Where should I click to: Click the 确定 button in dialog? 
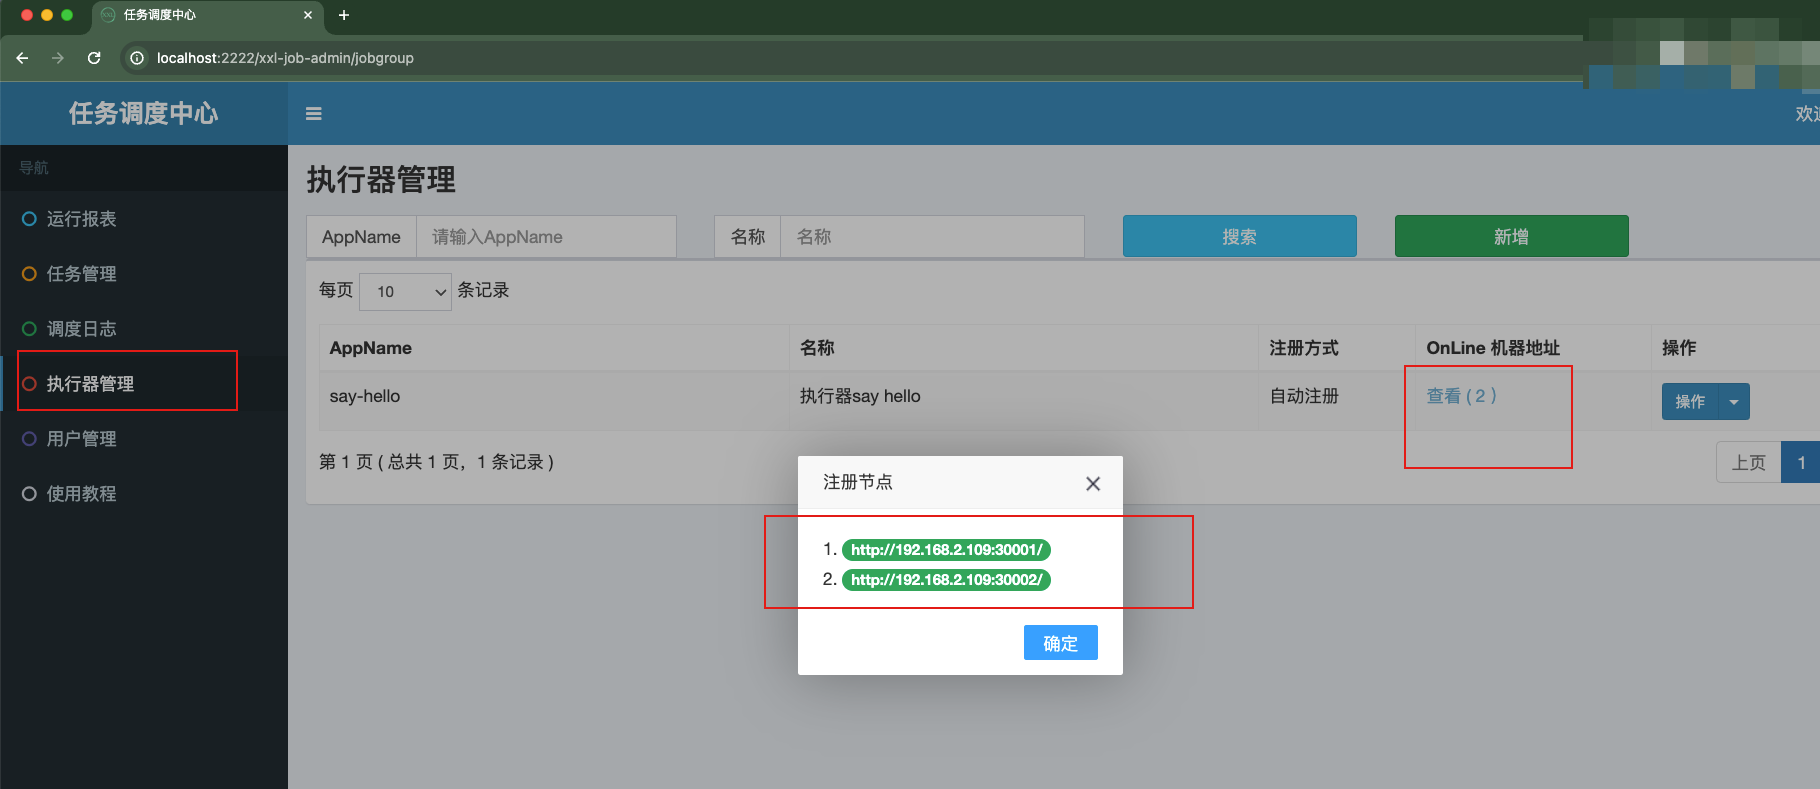(1060, 643)
